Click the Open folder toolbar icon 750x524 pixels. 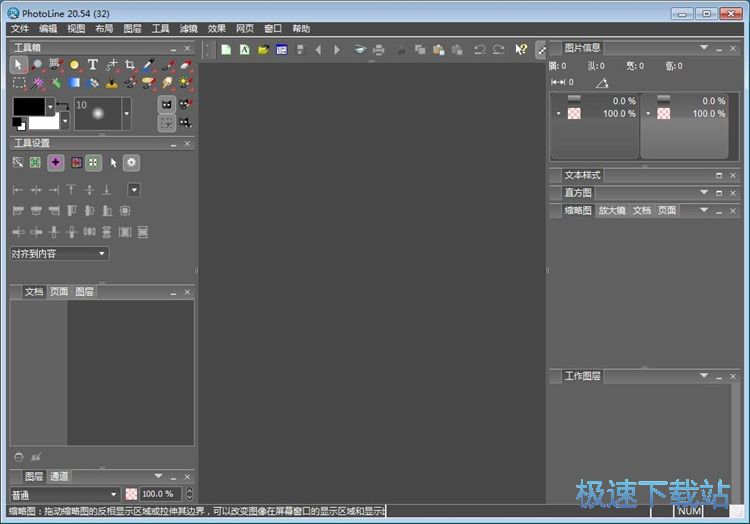click(263, 49)
